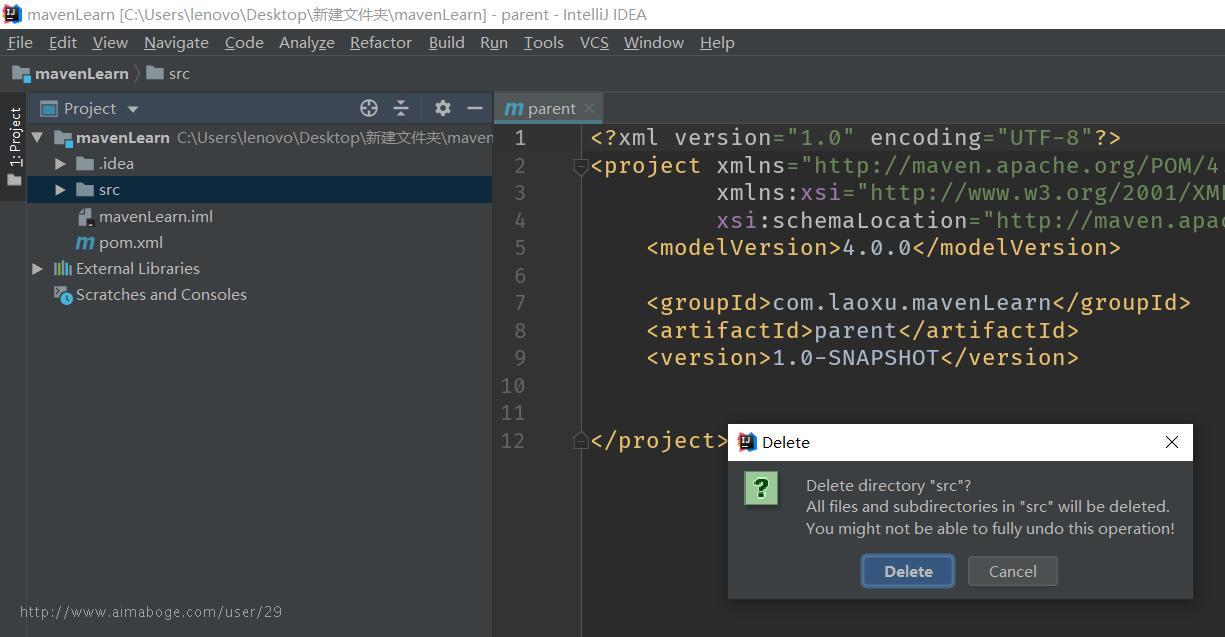The image size is (1225, 637).
Task: Click the External Libraries icon
Action: click(62, 268)
